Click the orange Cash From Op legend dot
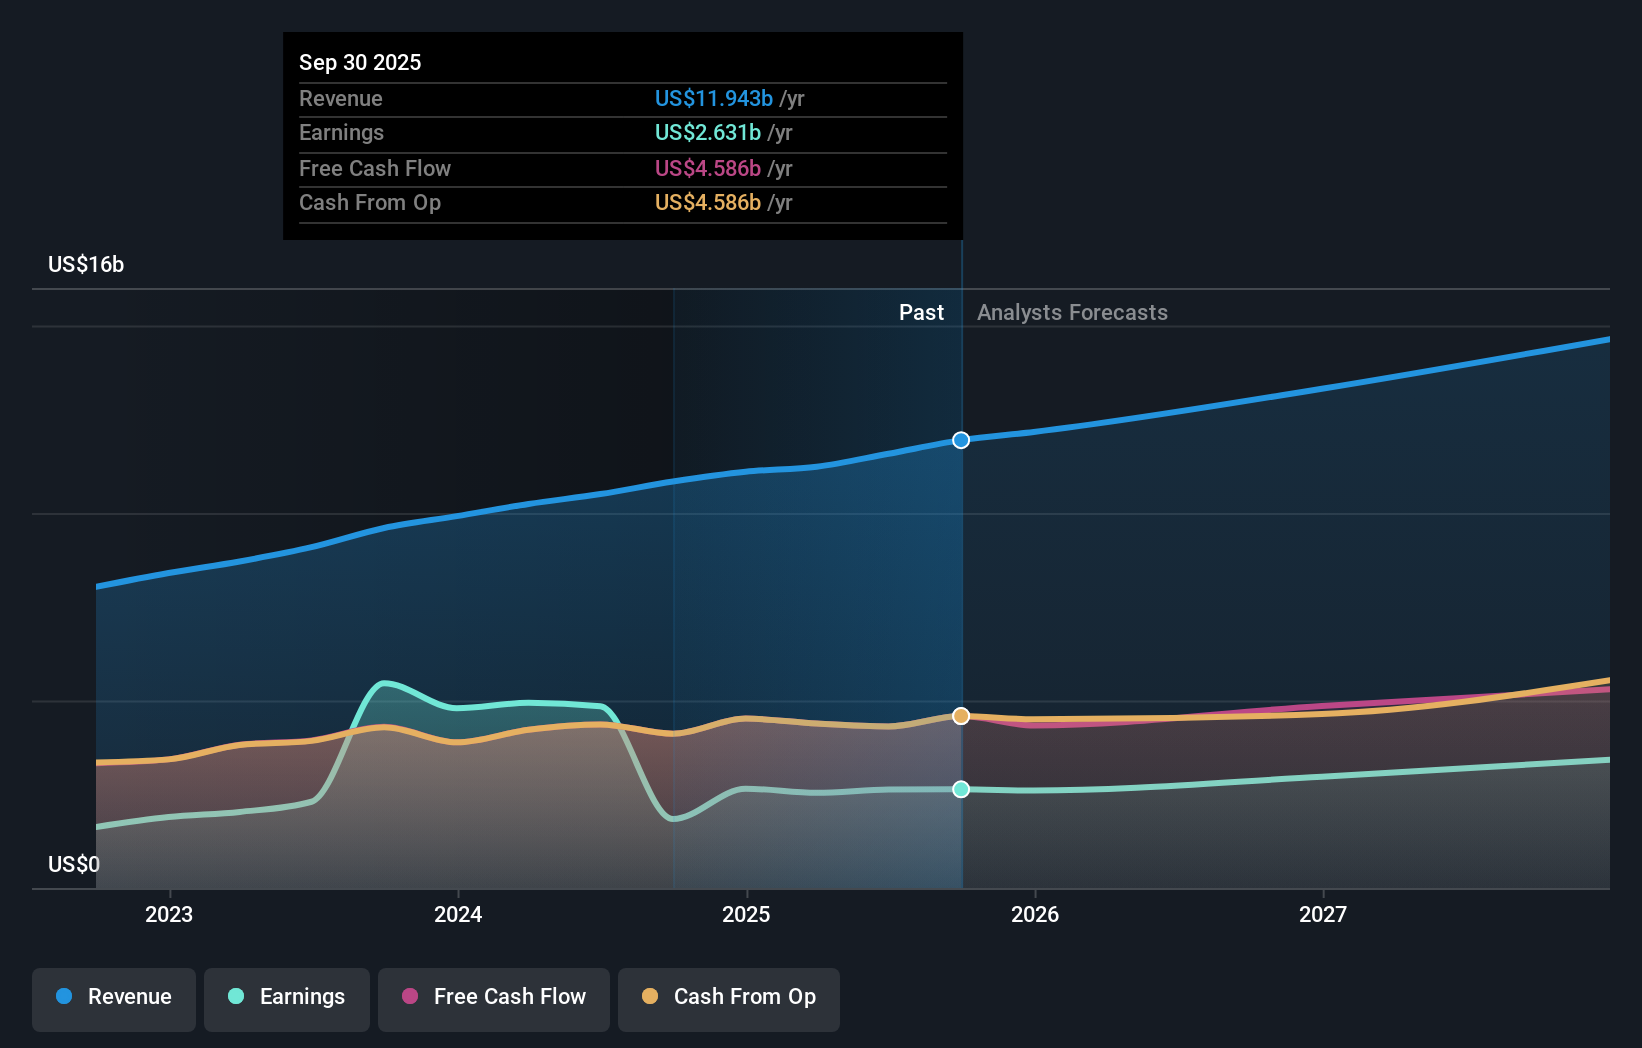1642x1048 pixels. 649,997
